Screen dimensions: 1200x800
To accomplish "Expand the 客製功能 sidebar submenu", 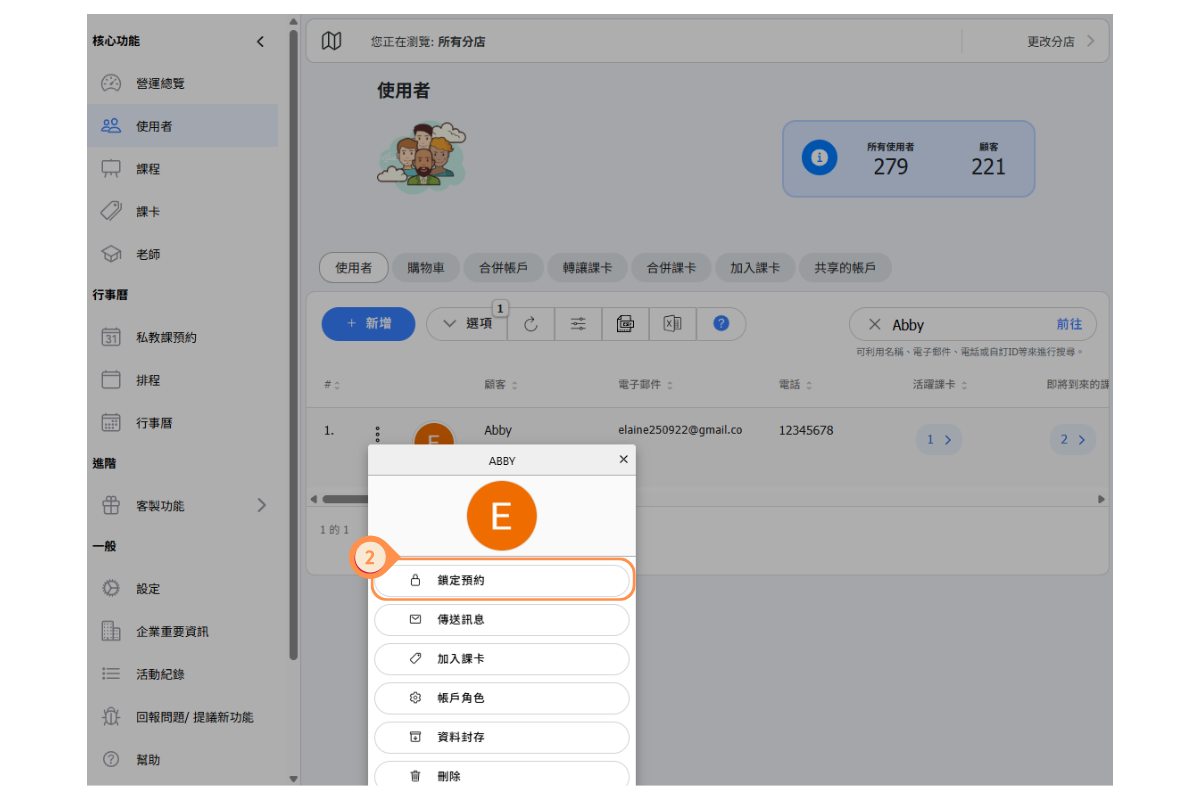I will click(x=261, y=505).
